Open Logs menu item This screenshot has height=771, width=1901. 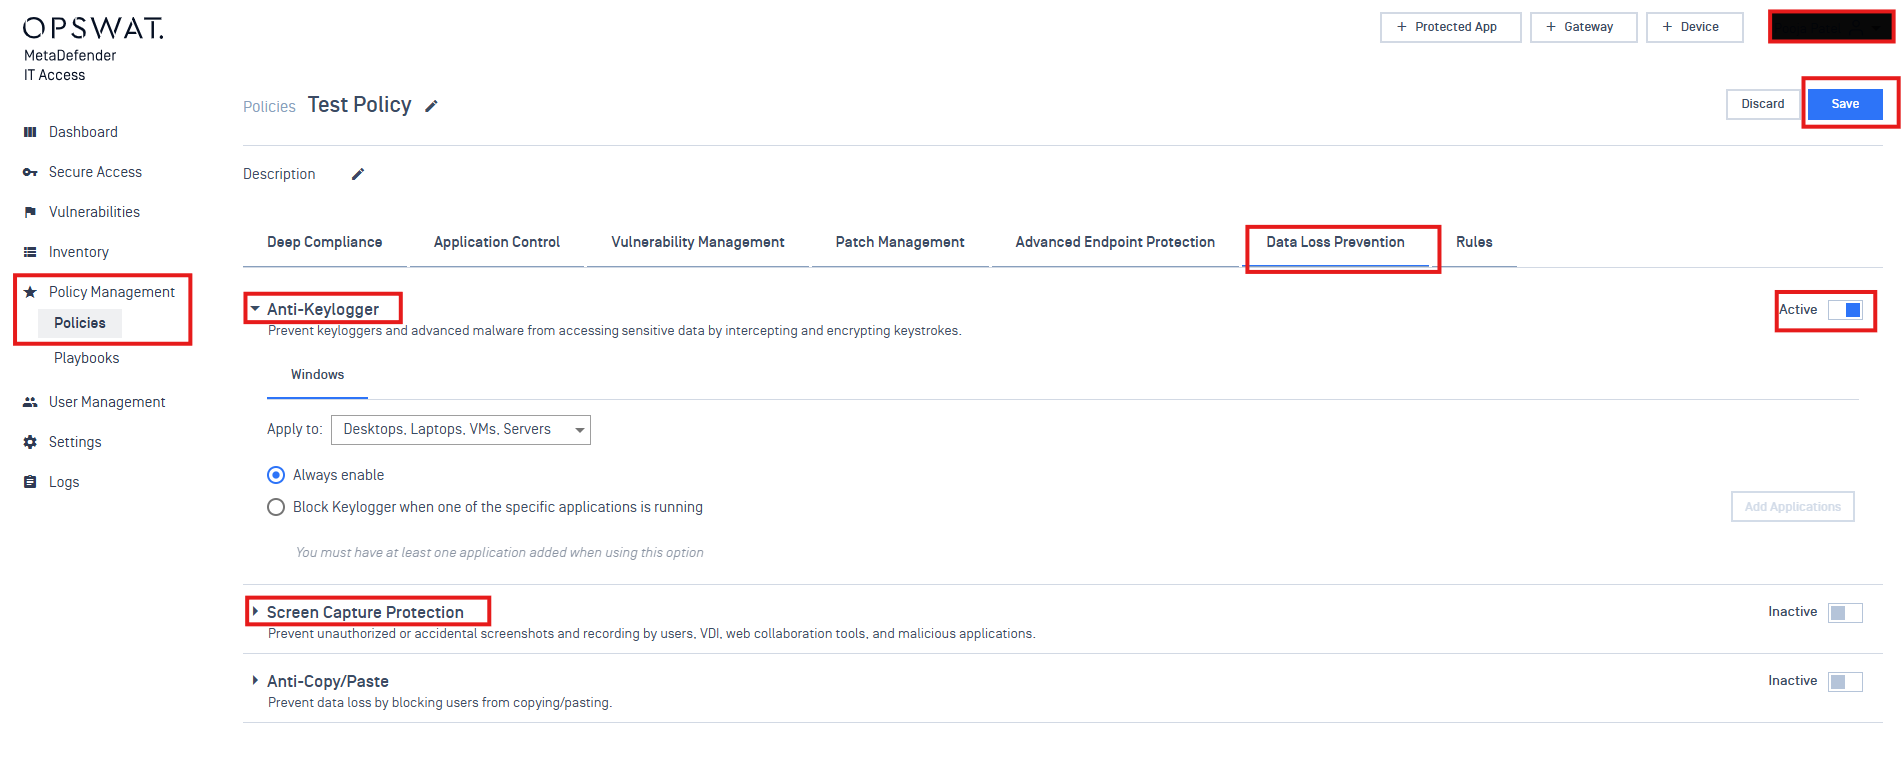click(x=64, y=482)
